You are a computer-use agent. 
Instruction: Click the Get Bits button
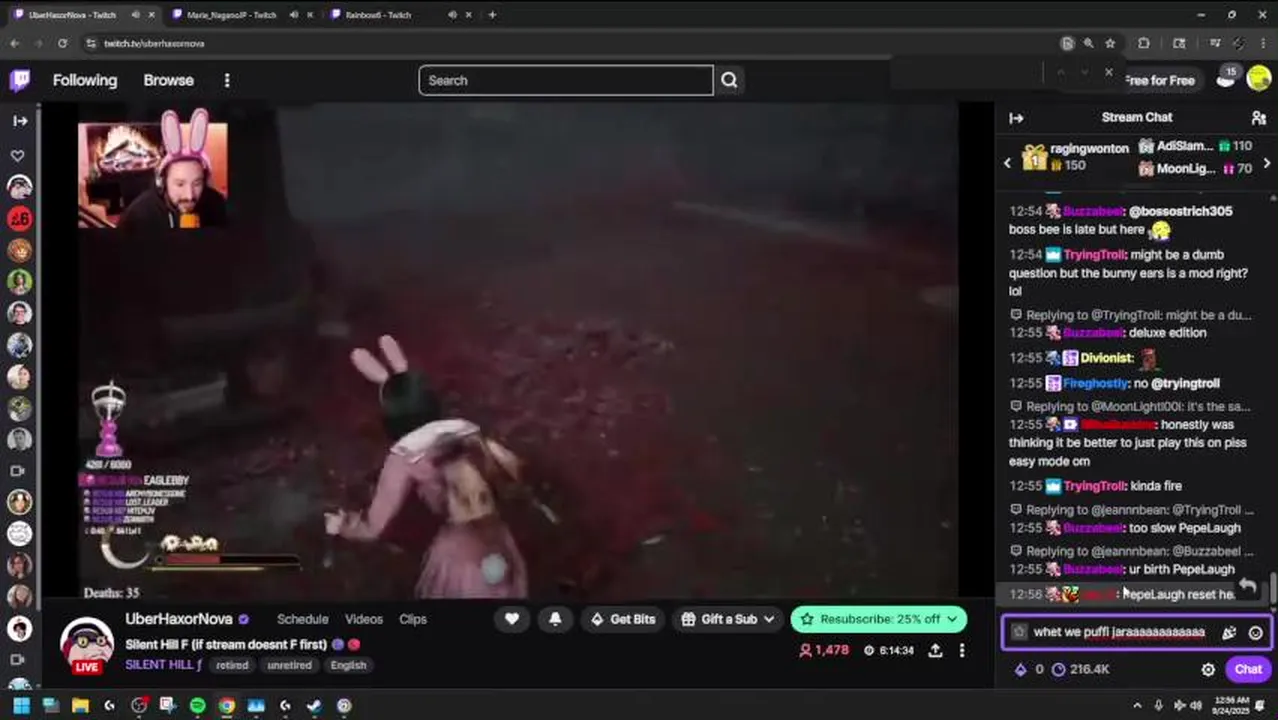(x=623, y=619)
